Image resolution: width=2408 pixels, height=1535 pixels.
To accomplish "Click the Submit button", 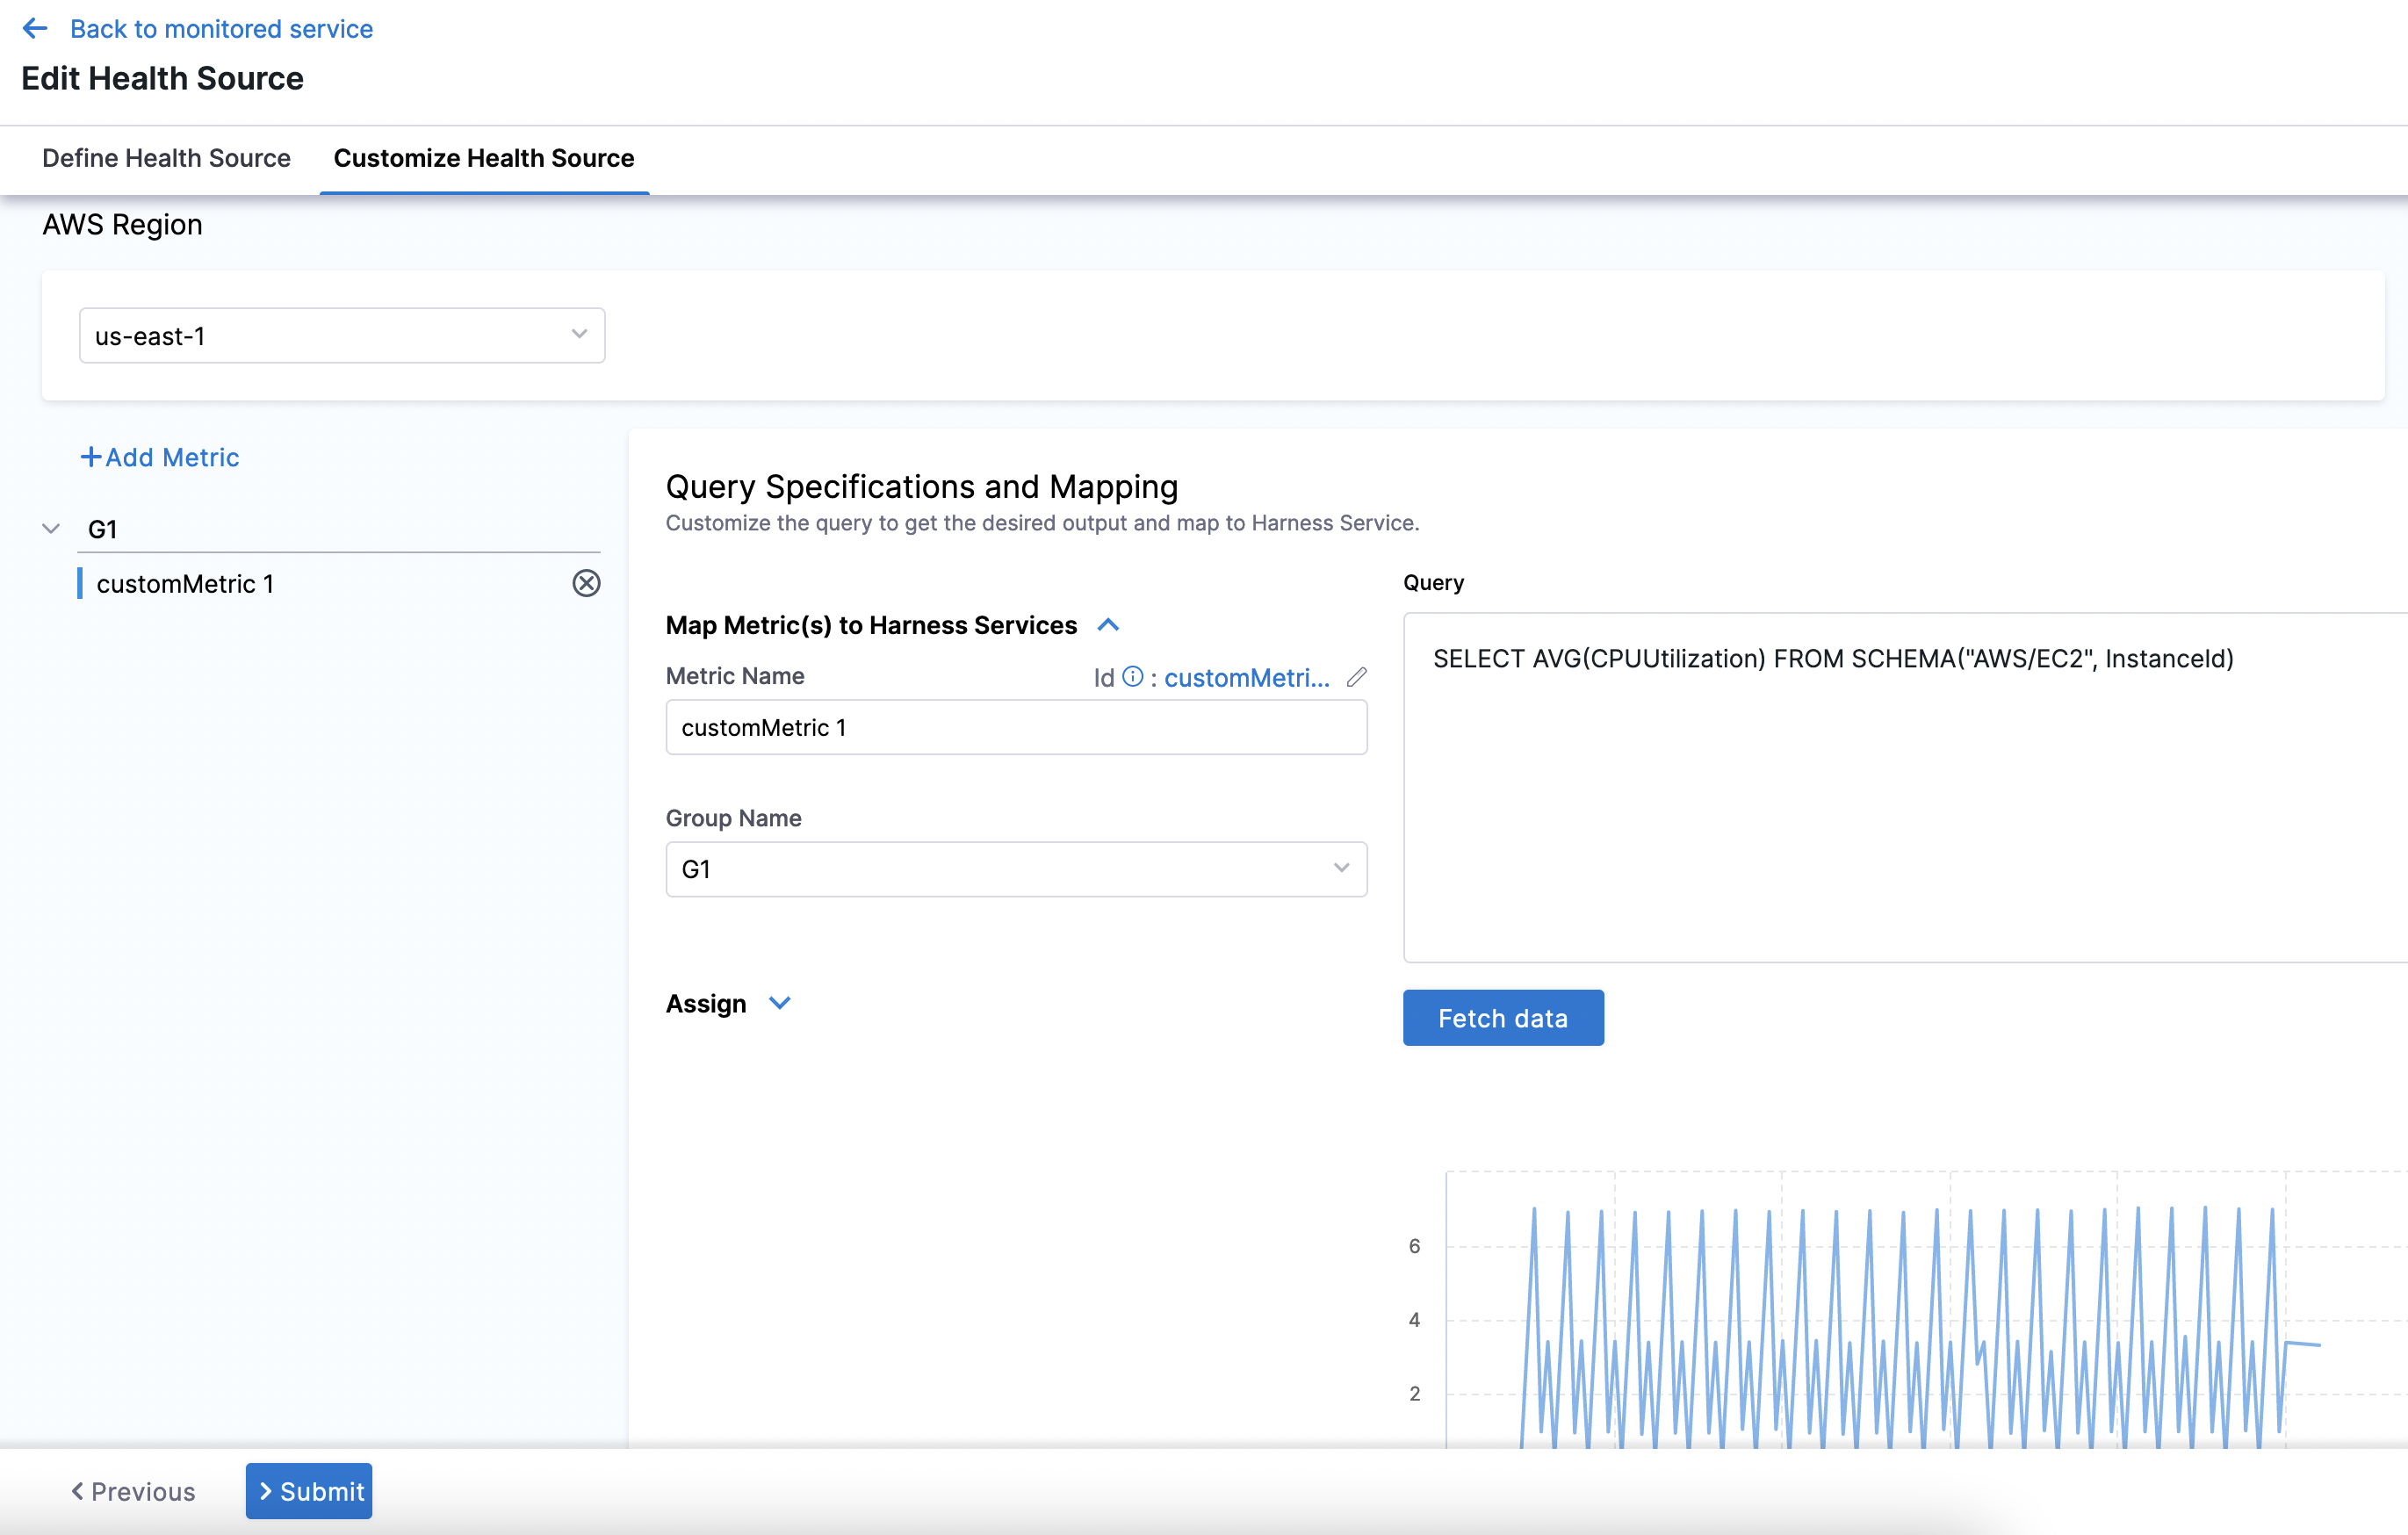I will [309, 1491].
